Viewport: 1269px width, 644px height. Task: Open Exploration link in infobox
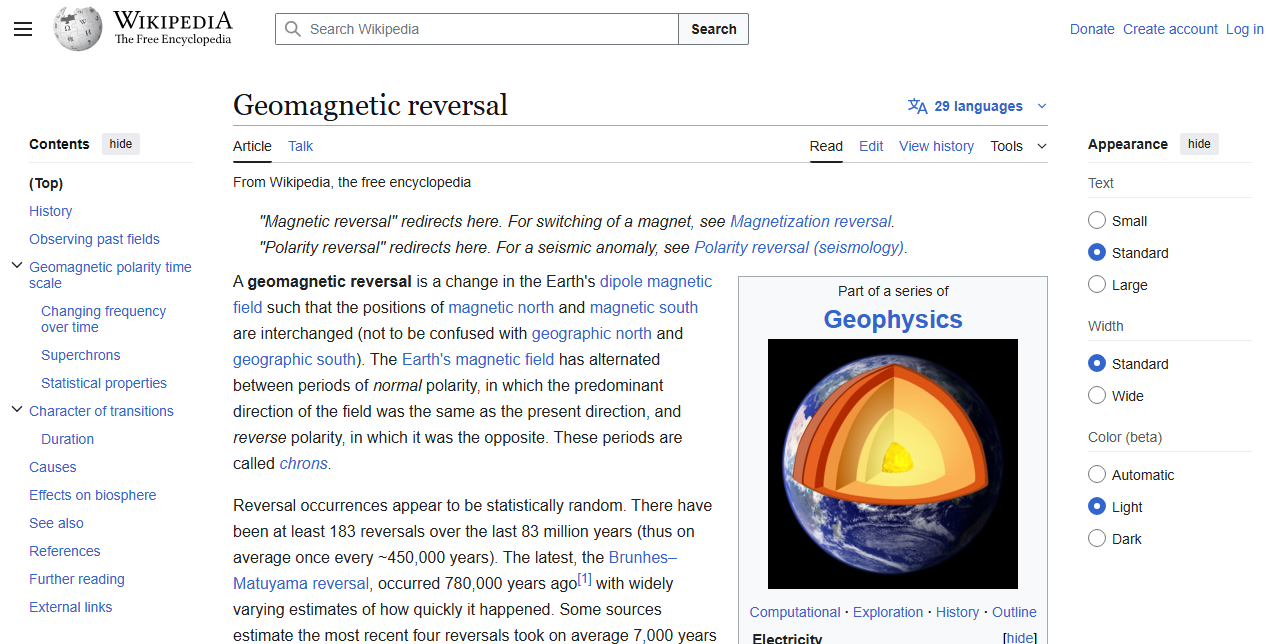coord(888,612)
